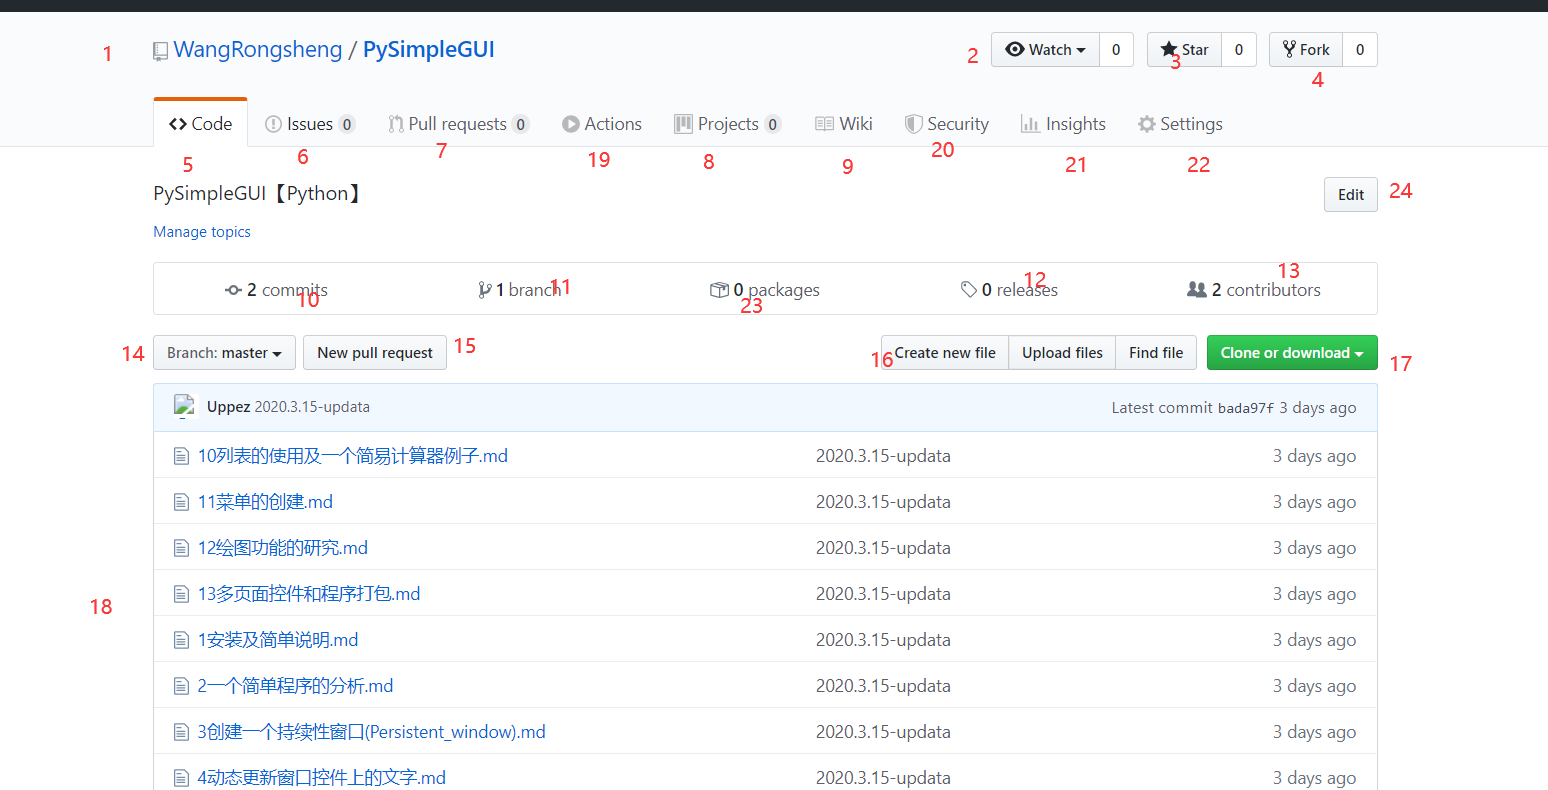Open file 4动态更新窗口控件上的文字.md
This screenshot has height=790, width=1548.
coord(322,778)
